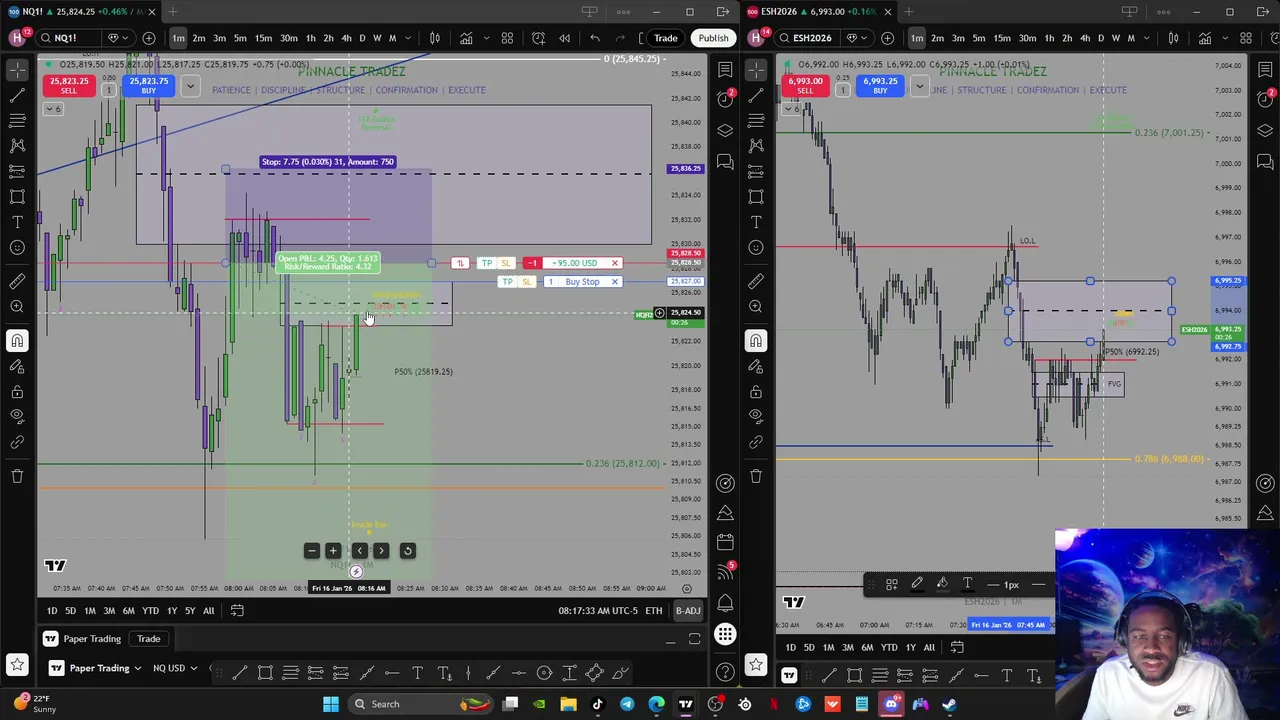Screen dimensions: 1280x720
Task: Click blue BUY 6,993.25 button in ESH2026
Action: (x=880, y=86)
